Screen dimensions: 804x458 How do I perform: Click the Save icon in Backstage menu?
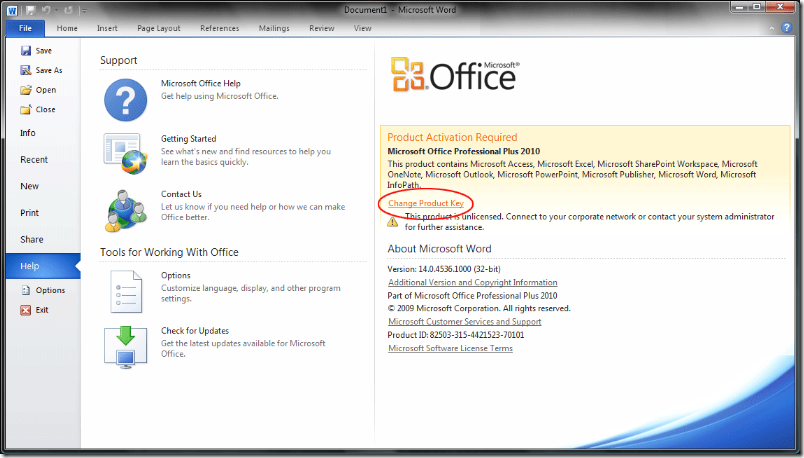[x=26, y=50]
